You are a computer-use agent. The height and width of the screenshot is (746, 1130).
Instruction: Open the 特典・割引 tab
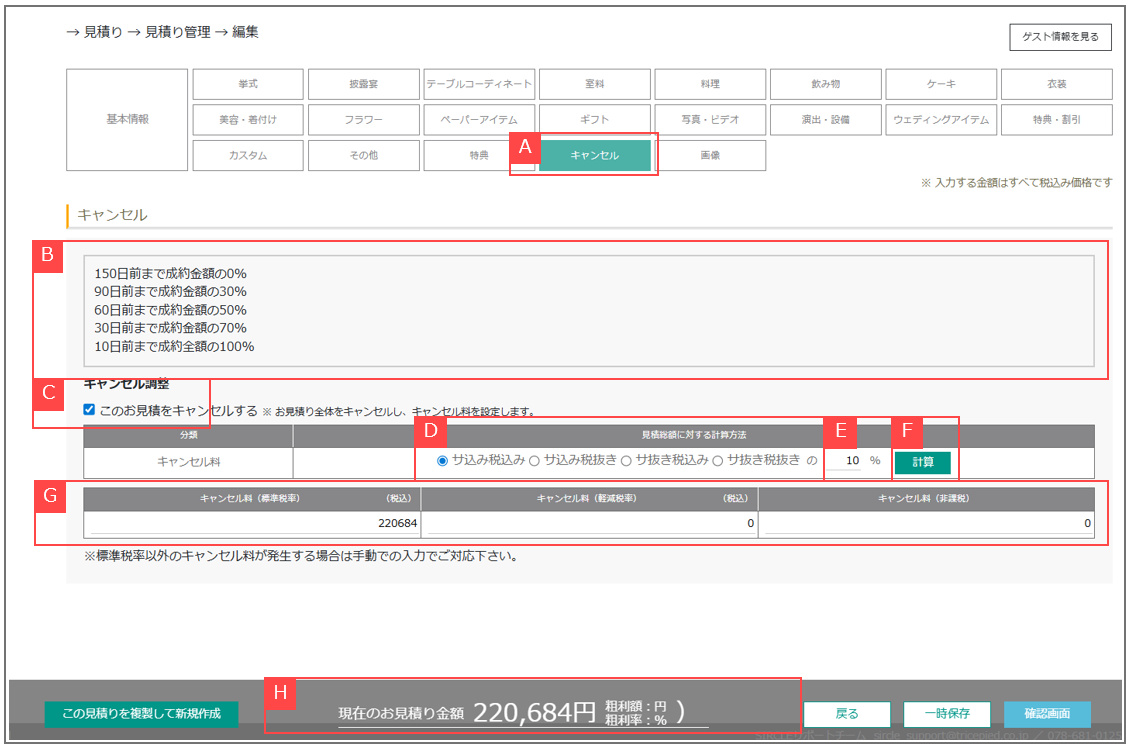[x=1057, y=120]
